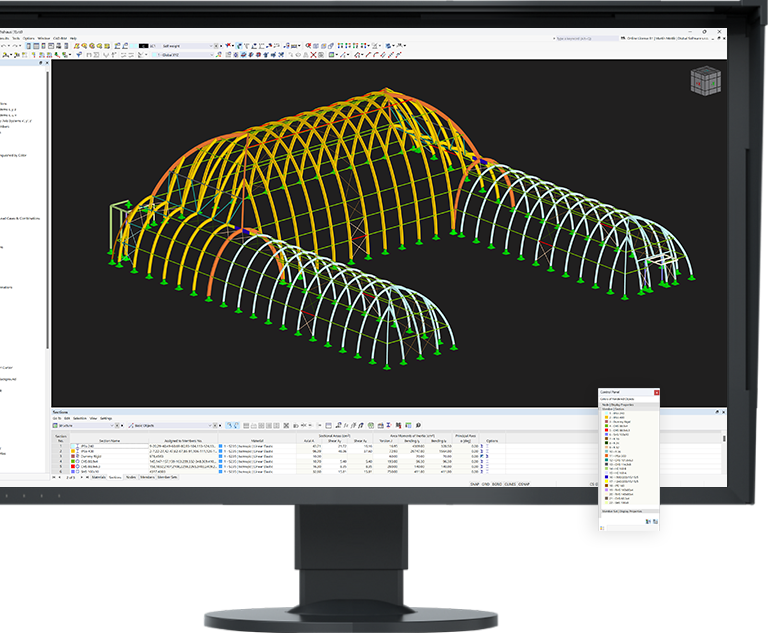Open the Settings menu in Sections panel
Image resolution: width=768 pixels, height=633 pixels.
tap(106, 418)
